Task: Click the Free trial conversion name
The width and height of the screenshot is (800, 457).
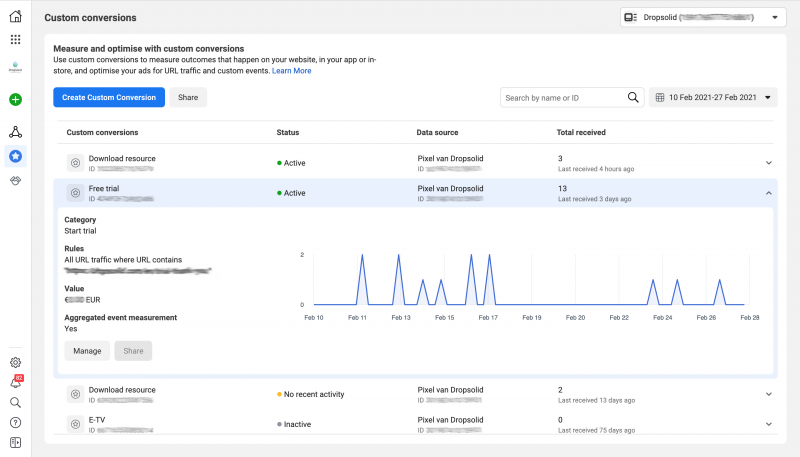Action: click(104, 188)
